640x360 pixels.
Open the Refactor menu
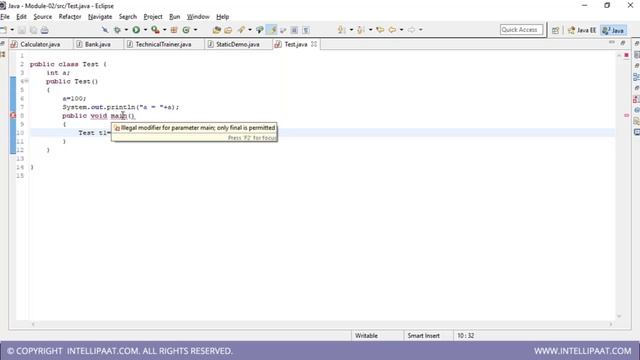point(70,17)
